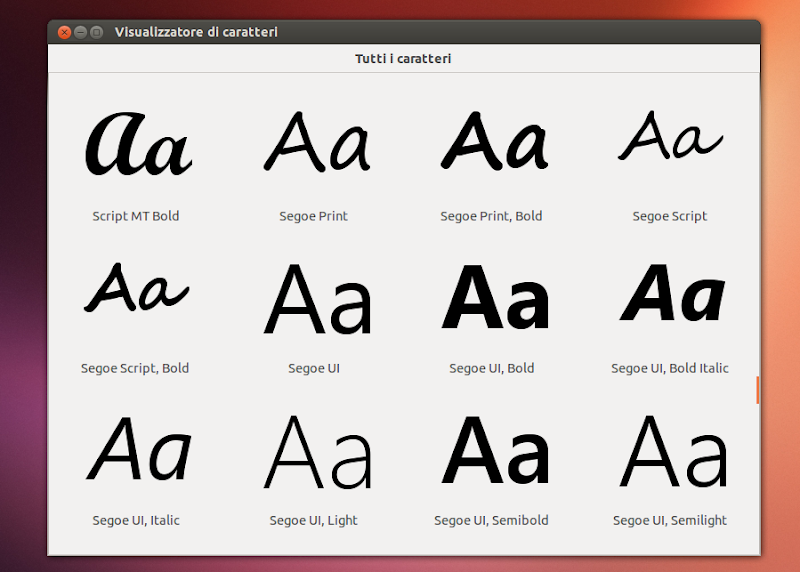Click the orange vertical scrollbar handle
The width and height of the screenshot is (800, 572).
pos(758,390)
